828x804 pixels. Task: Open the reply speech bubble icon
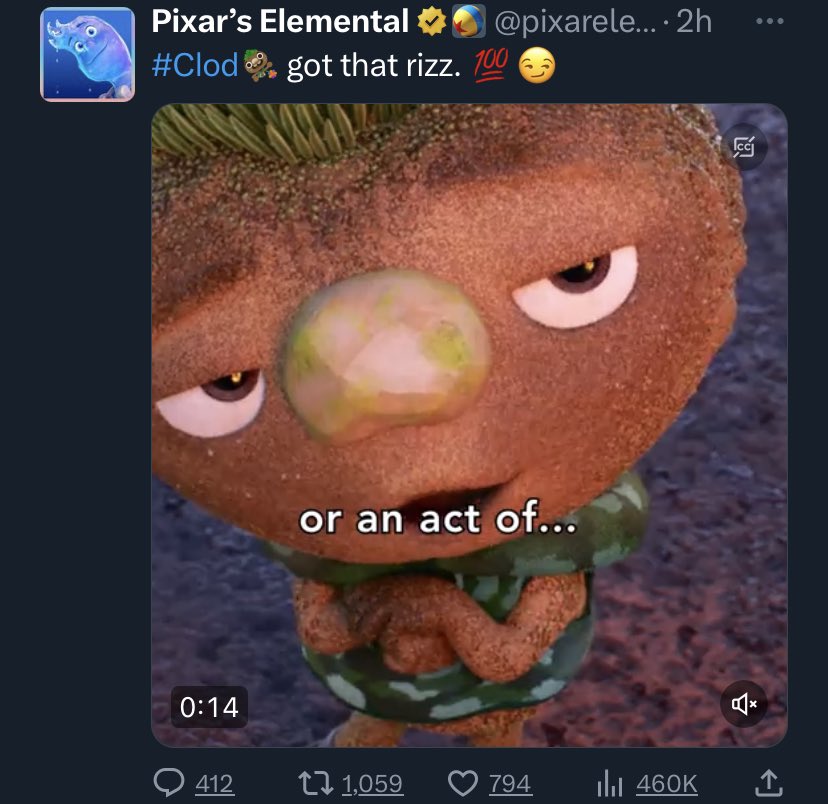(x=169, y=782)
